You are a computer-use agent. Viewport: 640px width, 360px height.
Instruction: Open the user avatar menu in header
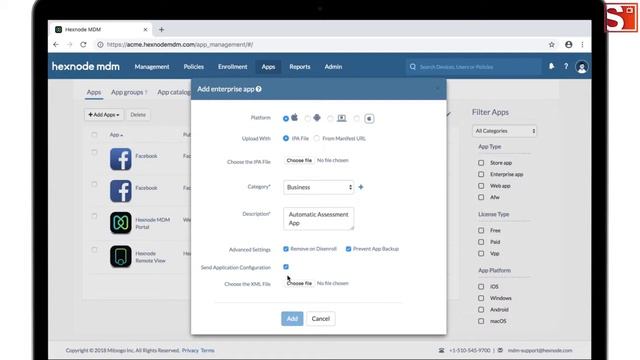tap(582, 67)
